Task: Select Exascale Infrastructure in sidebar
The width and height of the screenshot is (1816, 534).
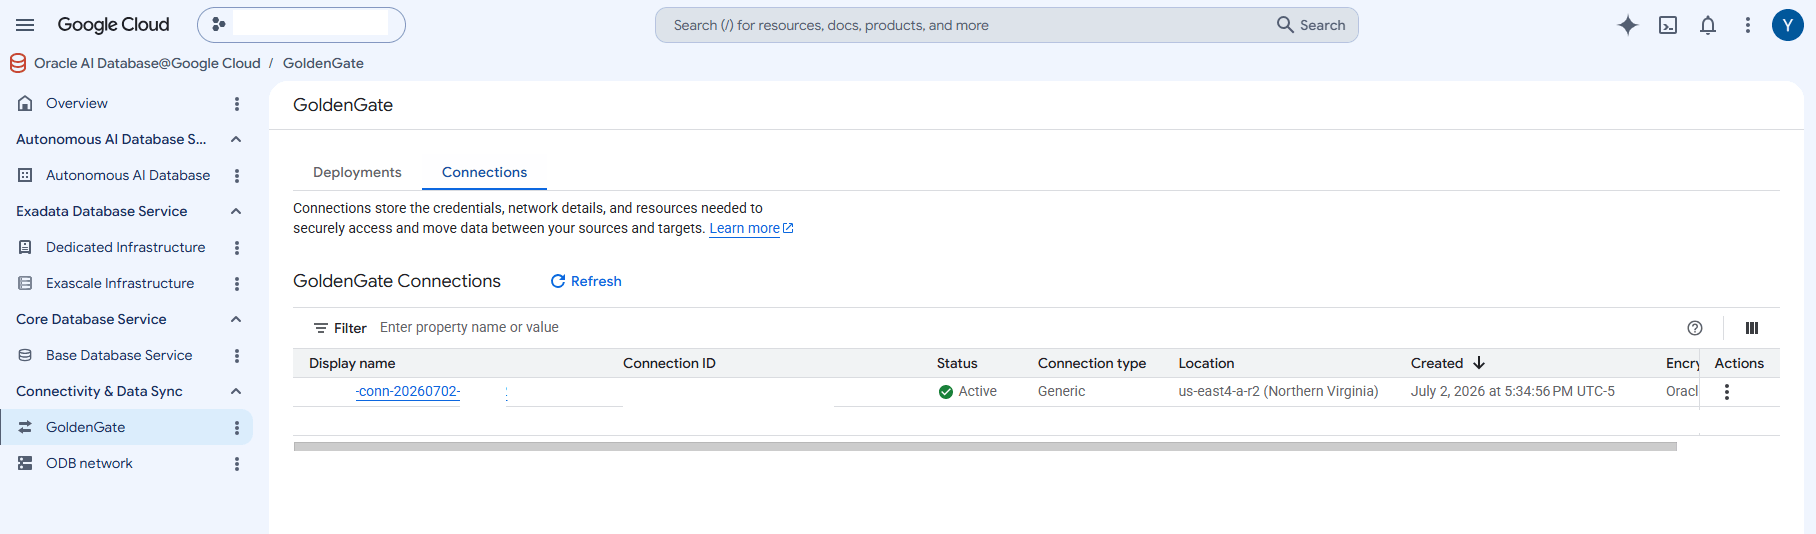Action: click(120, 283)
